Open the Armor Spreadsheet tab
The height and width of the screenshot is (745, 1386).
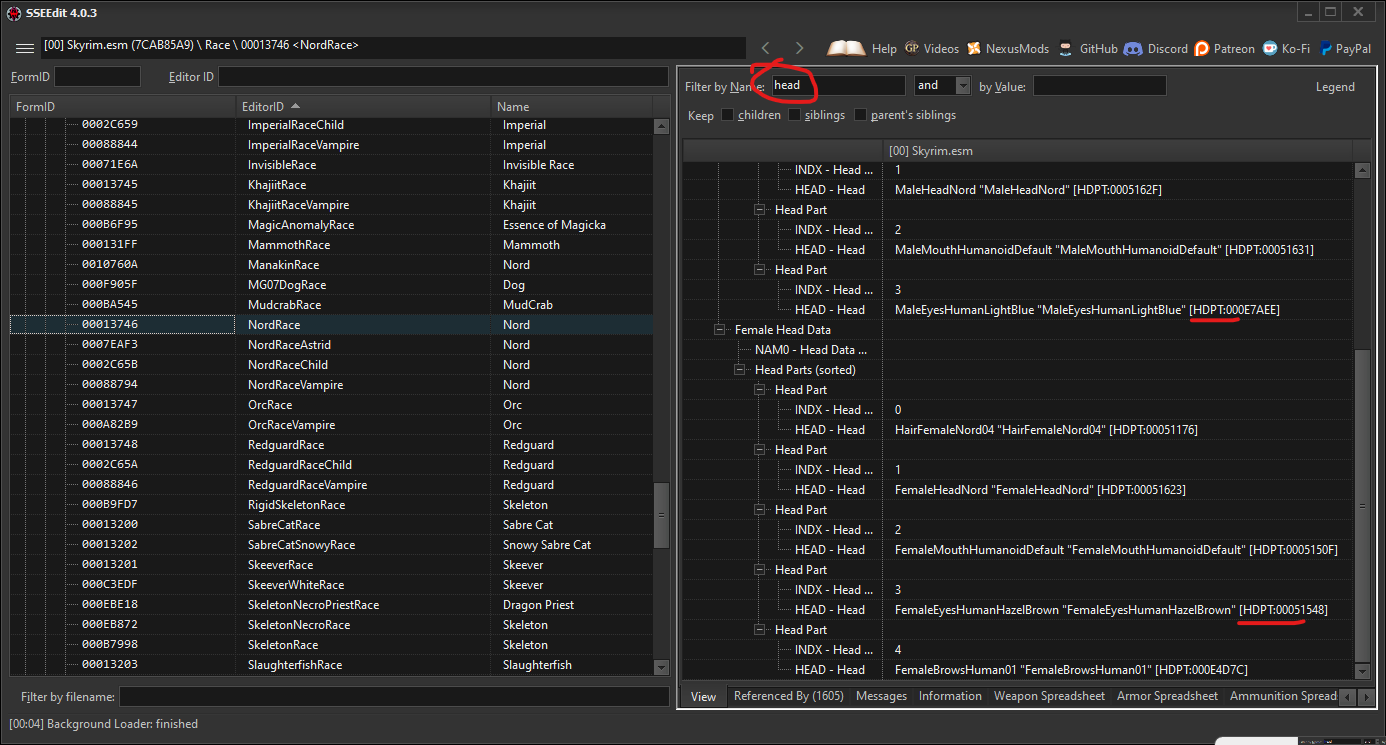[1167, 696]
